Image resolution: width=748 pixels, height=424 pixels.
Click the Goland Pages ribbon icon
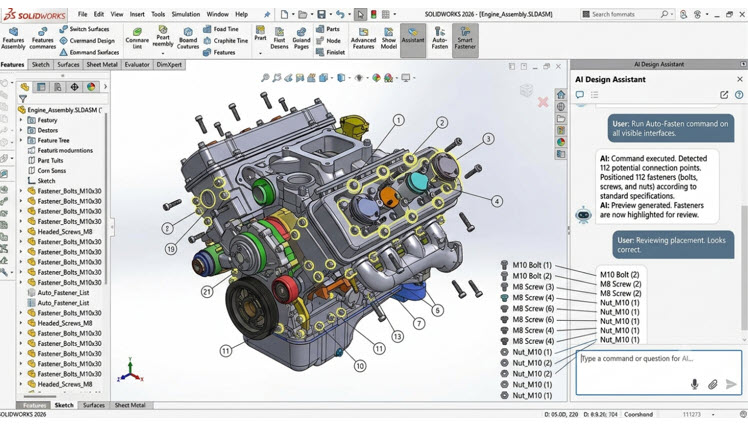(301, 38)
